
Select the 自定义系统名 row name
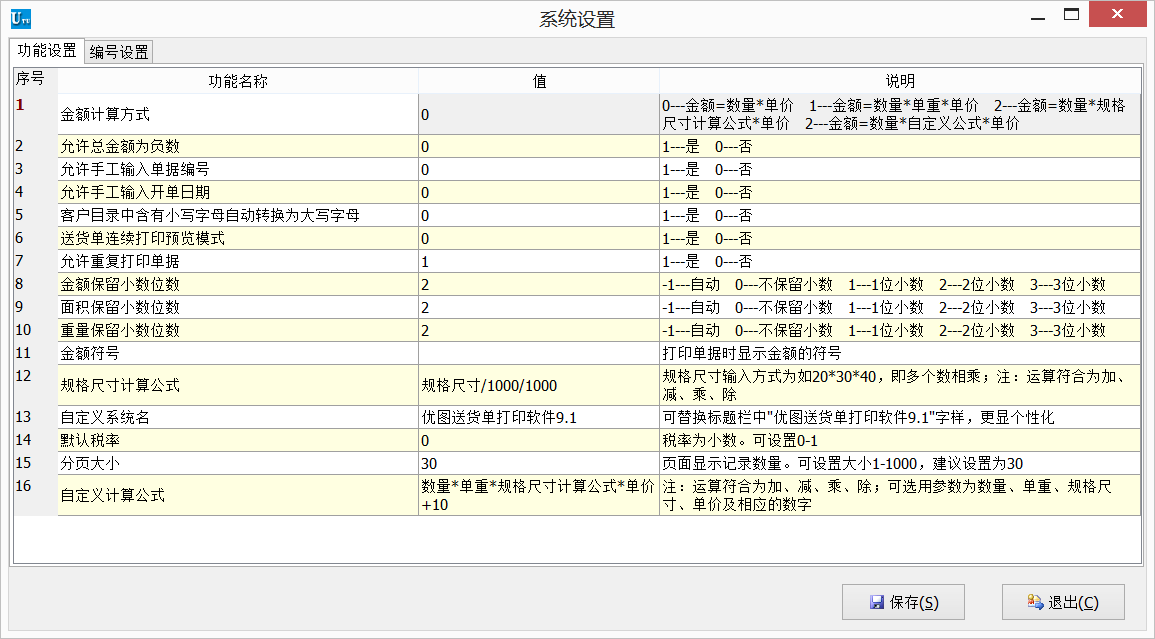coord(238,417)
